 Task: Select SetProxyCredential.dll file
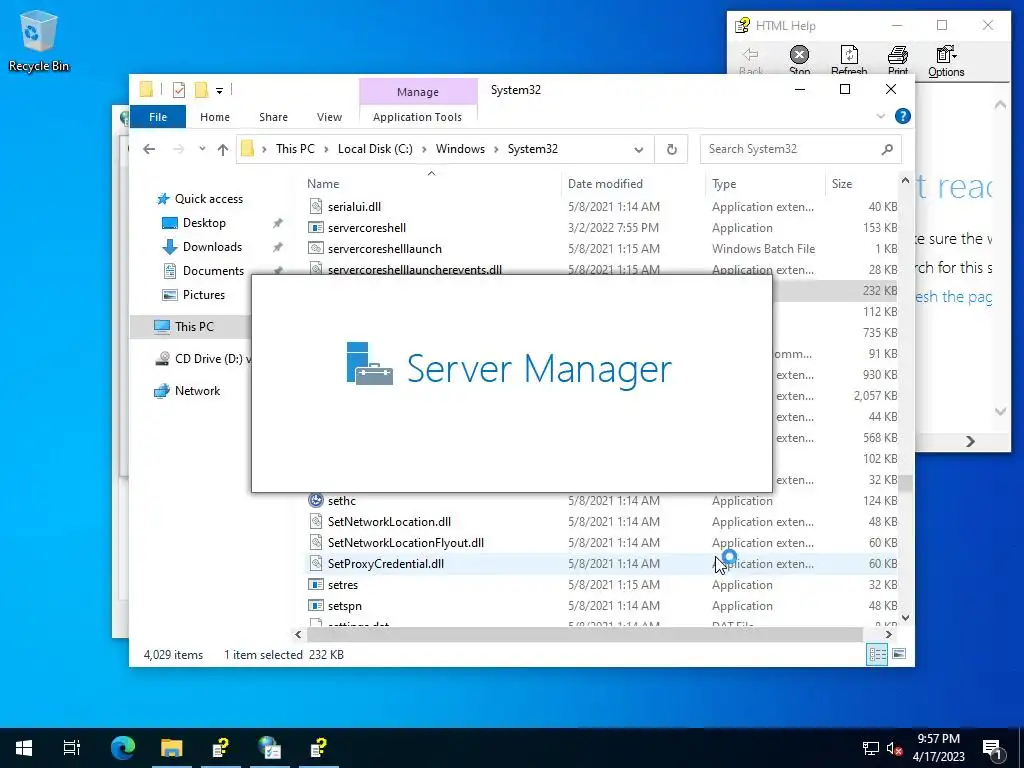pyautogui.click(x=385, y=564)
